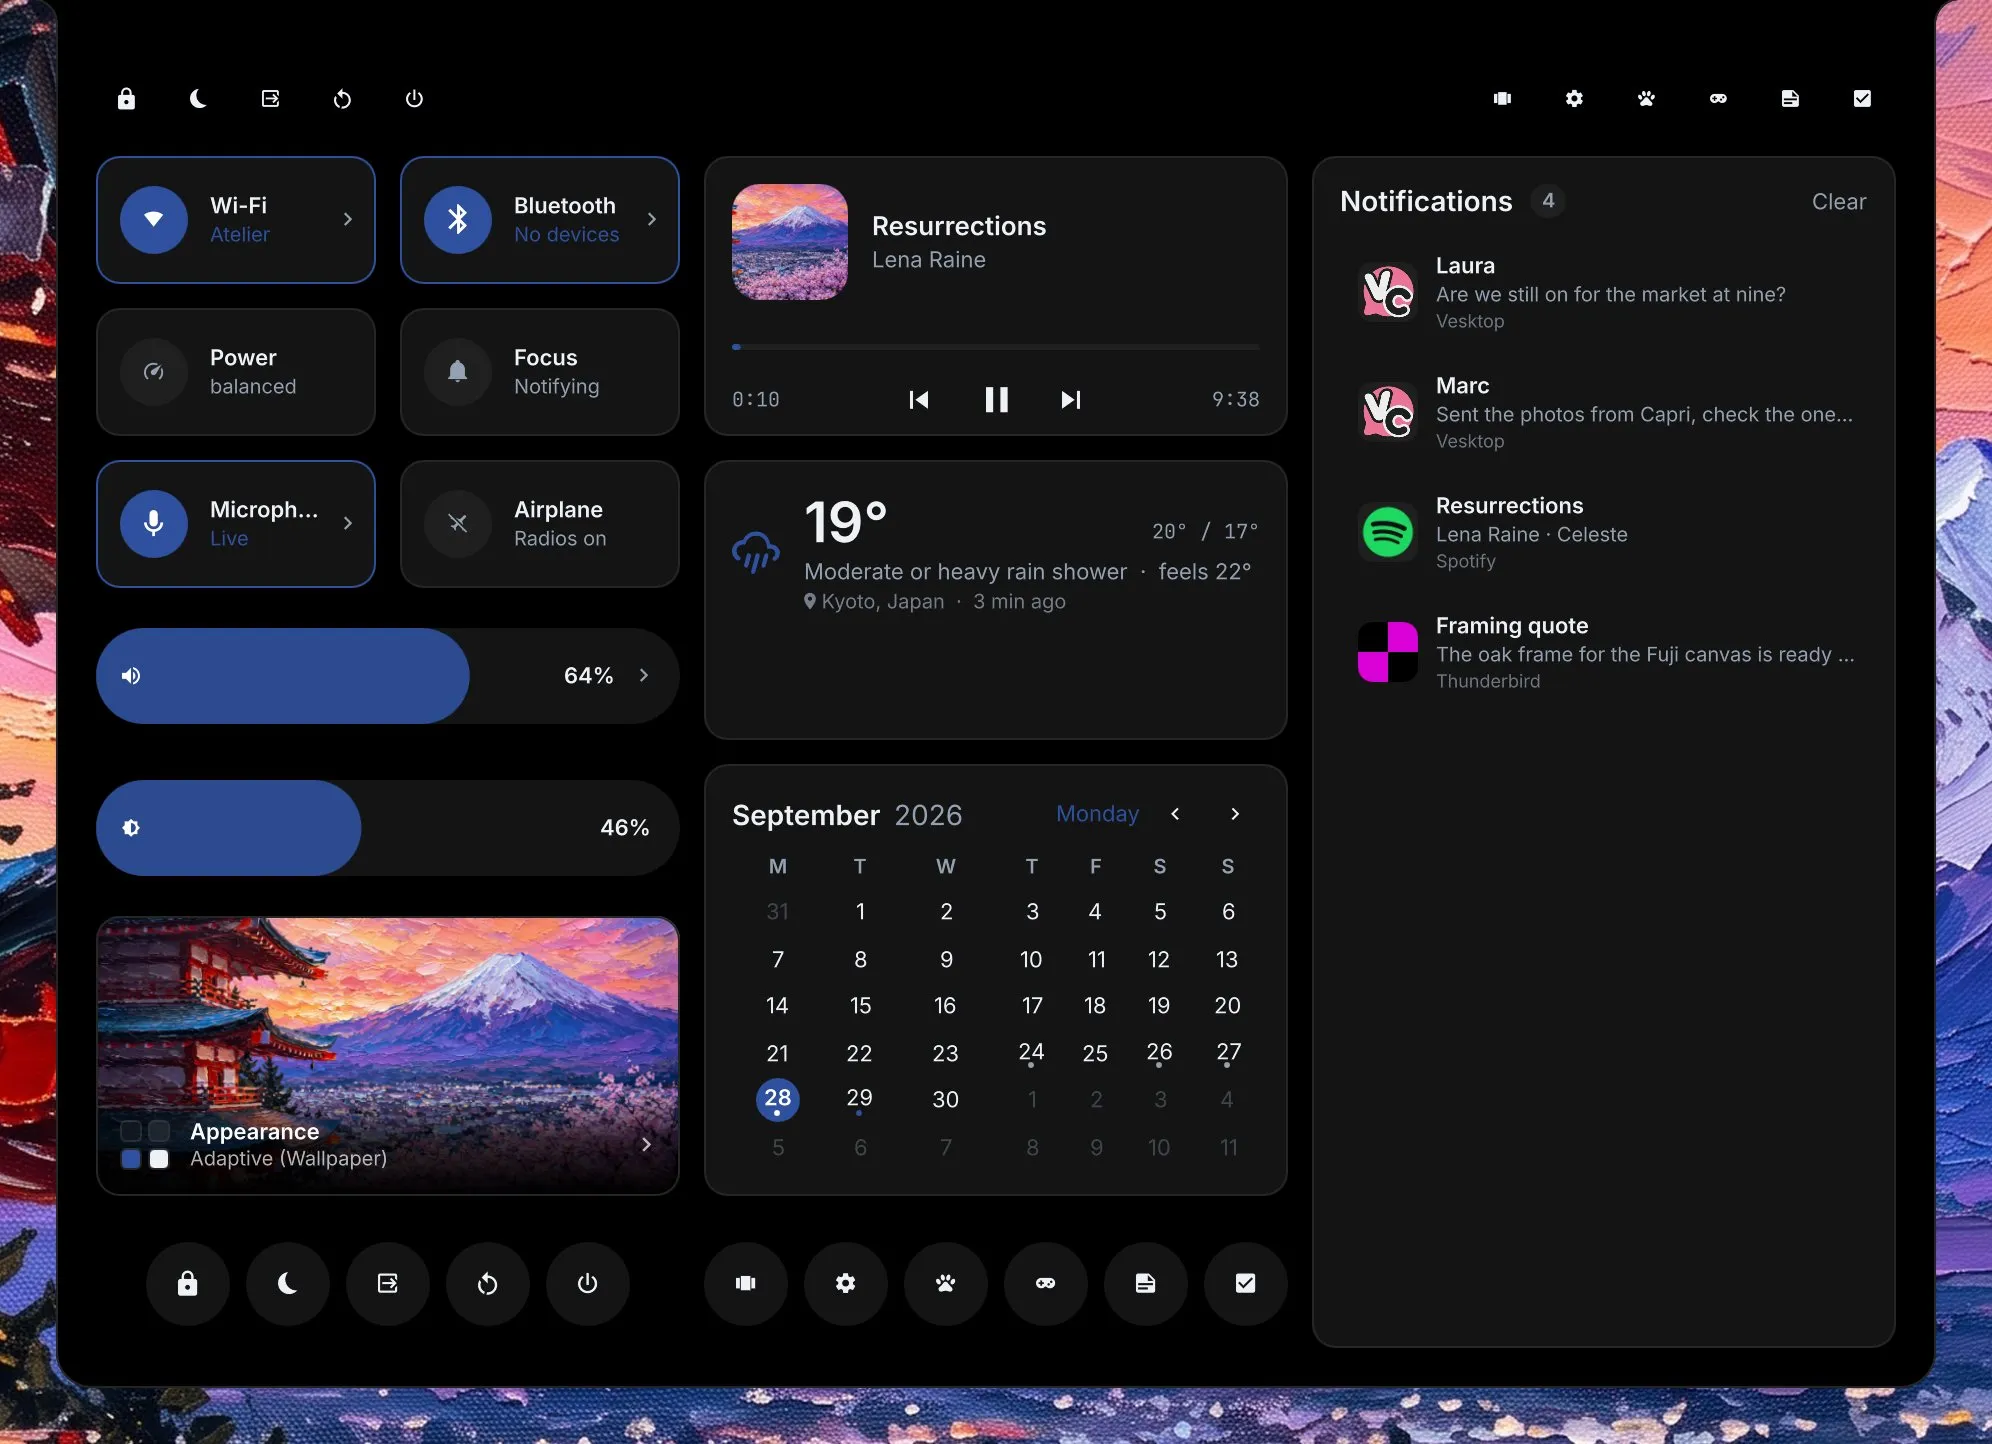Click the round paw button at the bottom
The height and width of the screenshot is (1444, 1992).
click(x=946, y=1284)
